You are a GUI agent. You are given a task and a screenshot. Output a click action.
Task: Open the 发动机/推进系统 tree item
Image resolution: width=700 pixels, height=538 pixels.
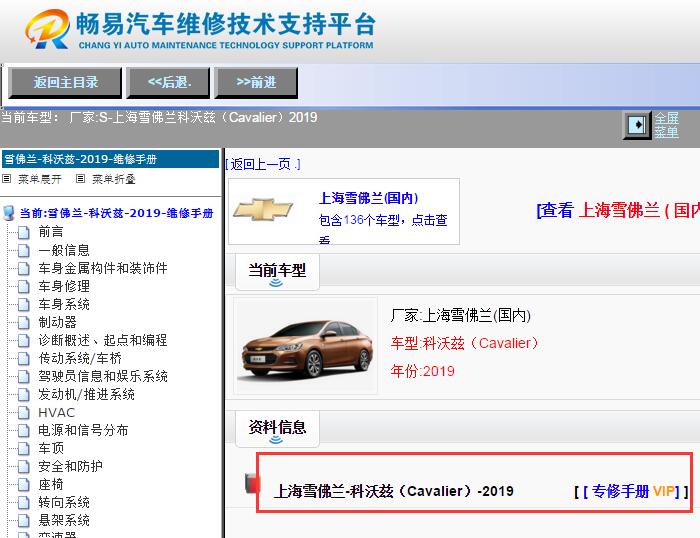pyautogui.click(x=86, y=394)
